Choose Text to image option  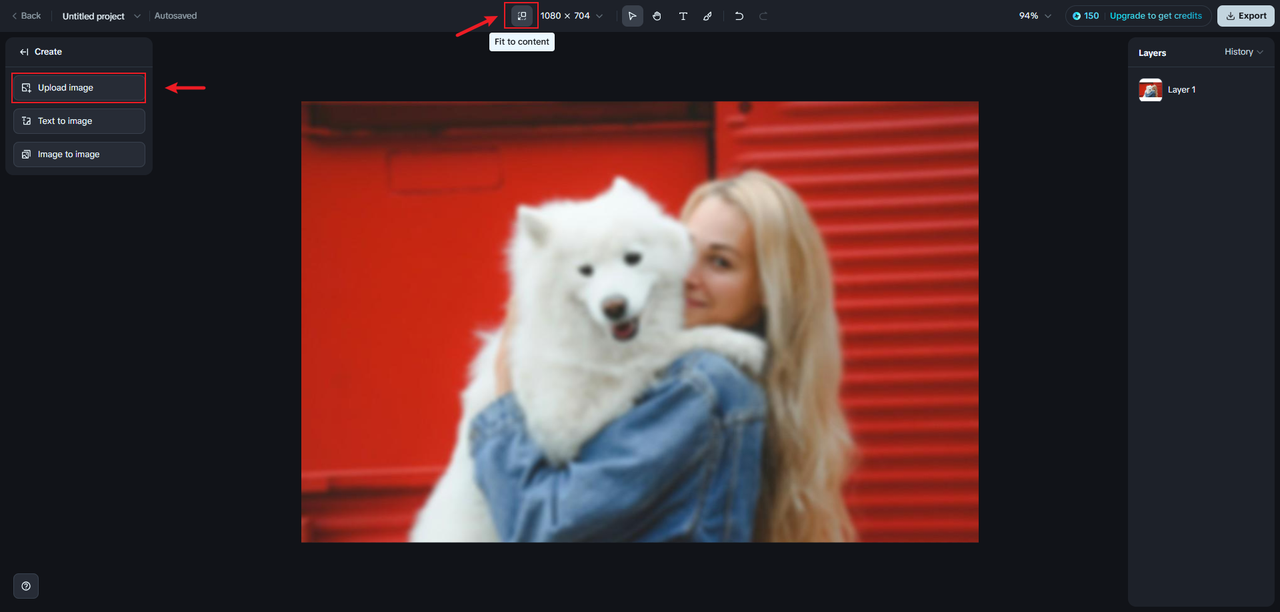pos(78,121)
